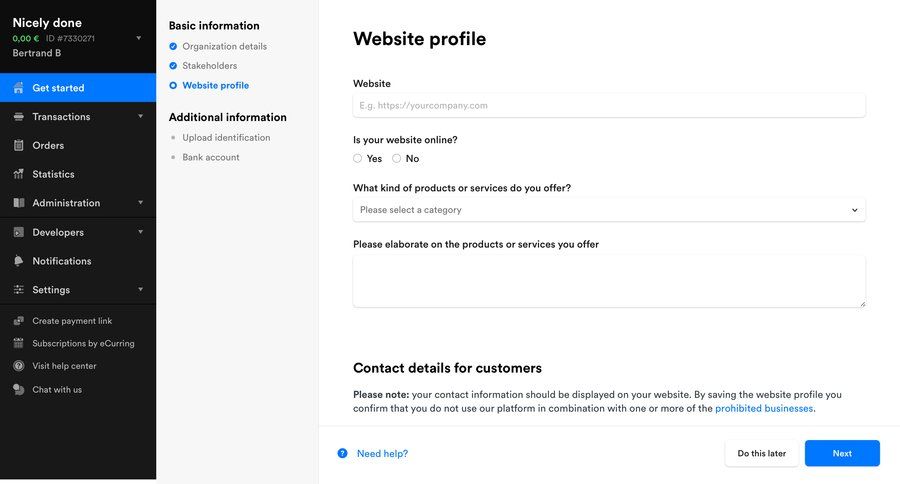Click the Chat with us icon
Image resolution: width=900 pixels, height=484 pixels.
19,390
